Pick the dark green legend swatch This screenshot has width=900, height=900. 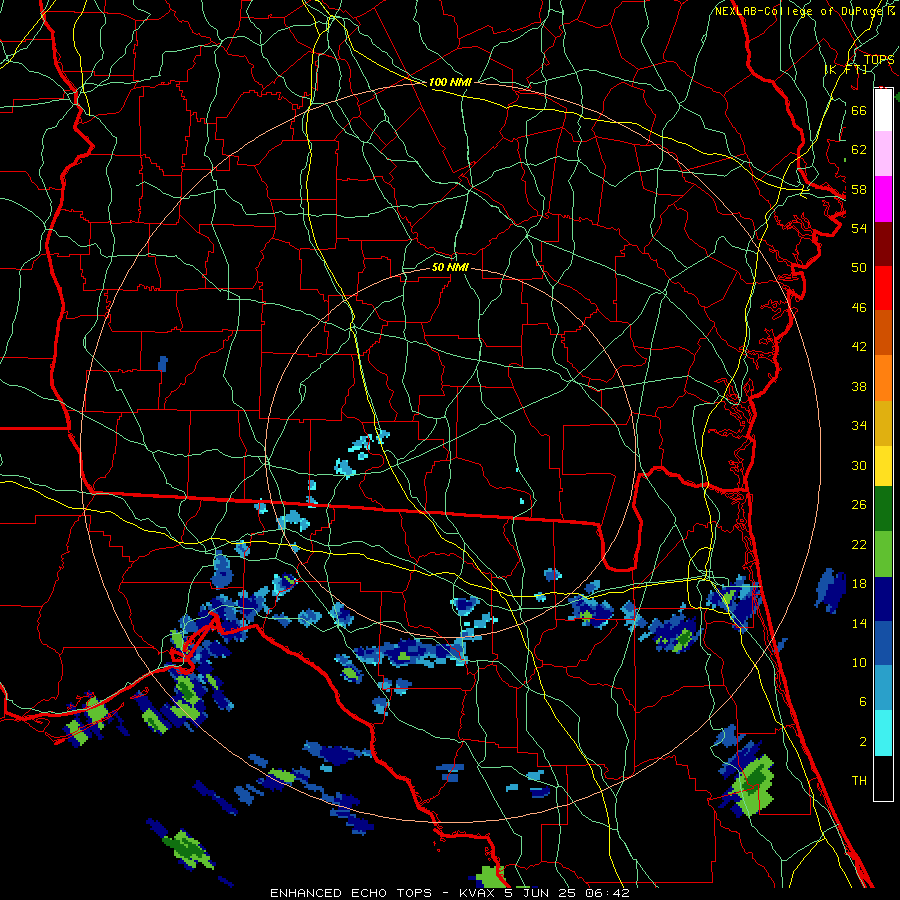(x=883, y=509)
